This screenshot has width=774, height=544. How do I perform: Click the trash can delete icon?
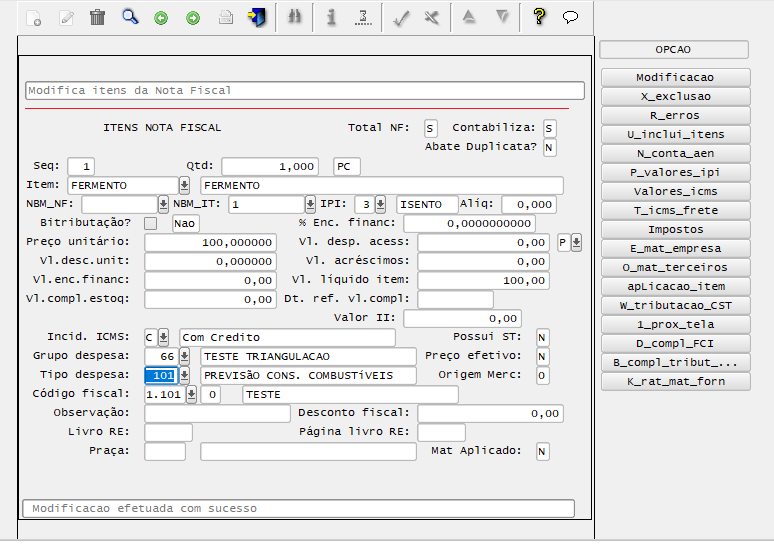pos(98,18)
